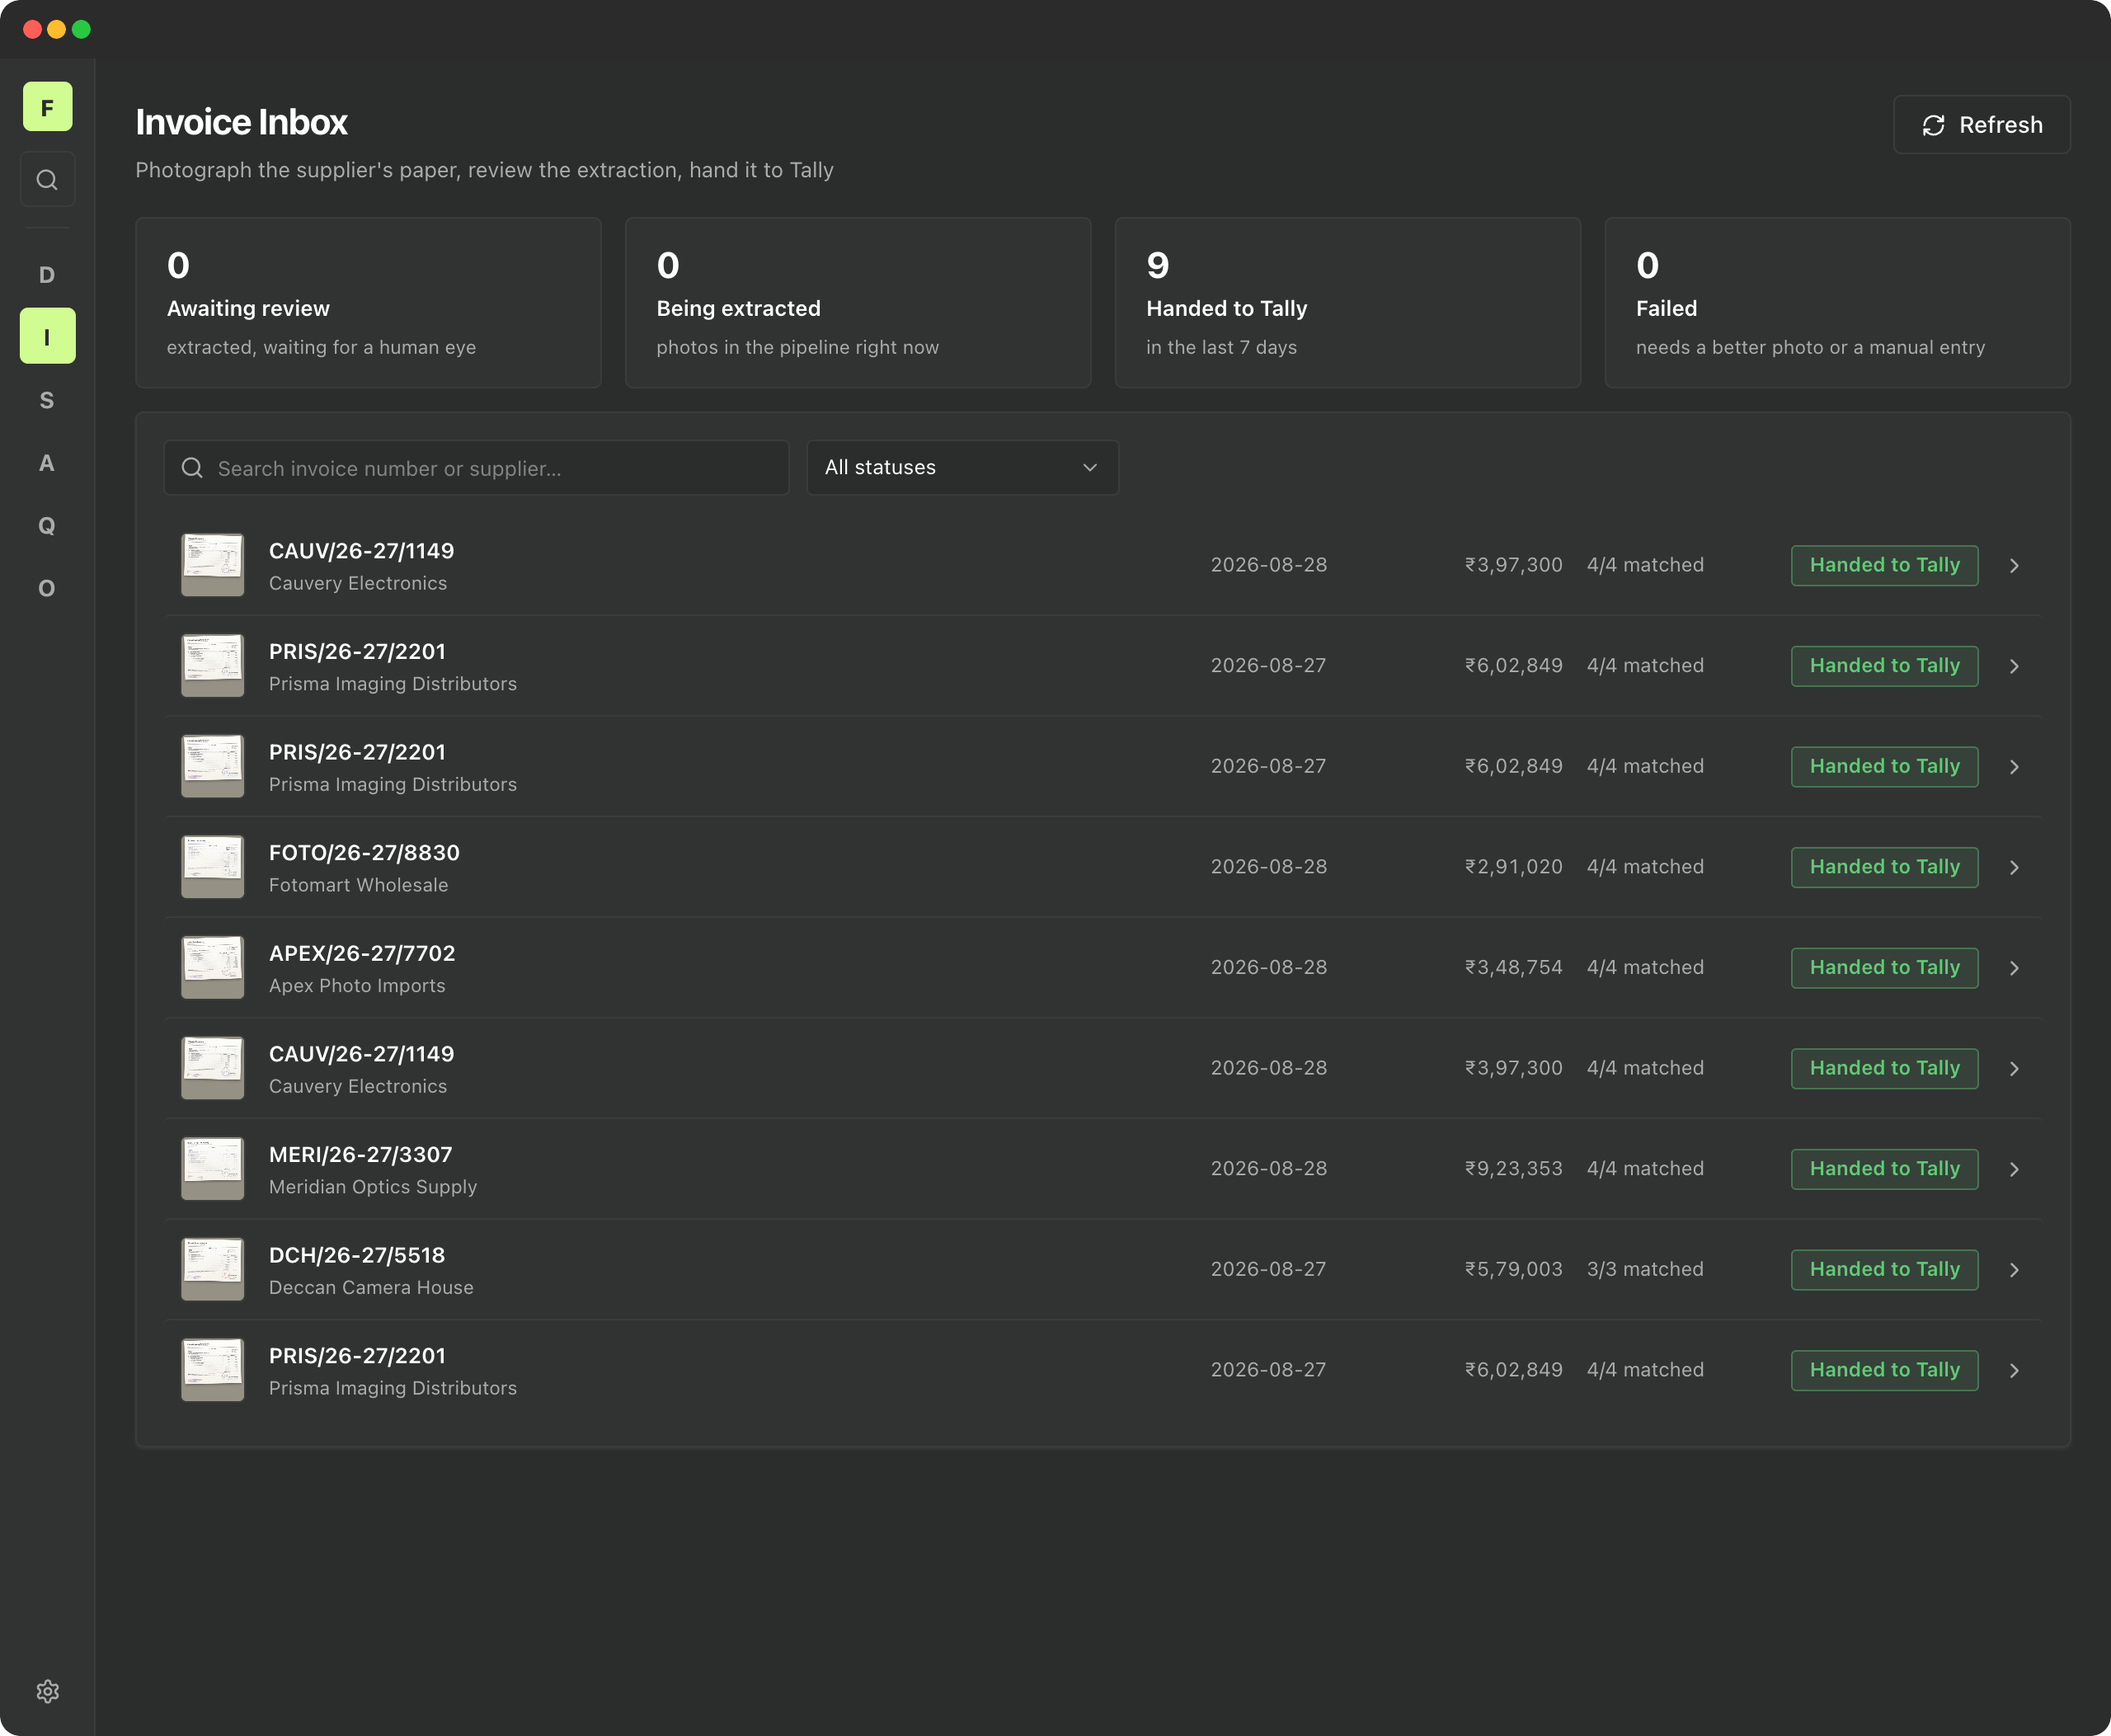Click the Meridian Optics Supply supplier name
This screenshot has width=2111, height=1736.
point(373,1187)
